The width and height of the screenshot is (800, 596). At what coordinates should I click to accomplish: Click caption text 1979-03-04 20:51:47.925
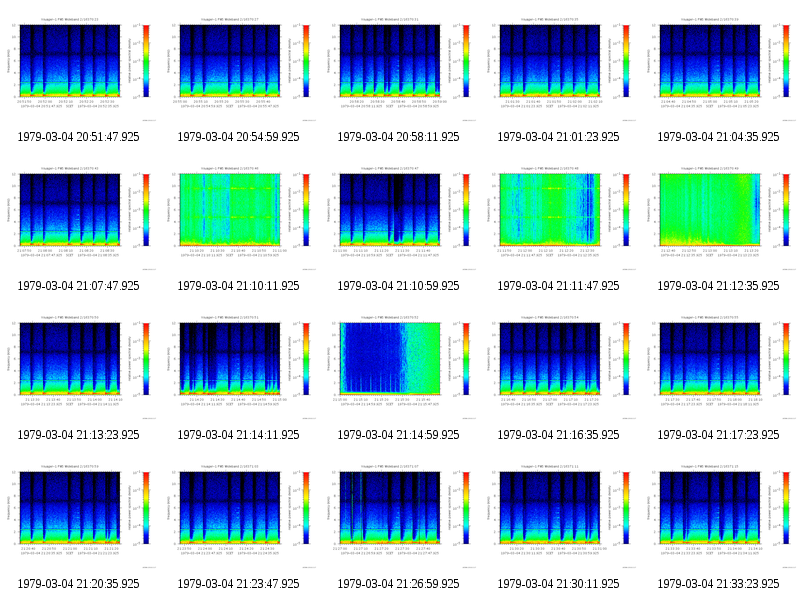[x=79, y=137]
